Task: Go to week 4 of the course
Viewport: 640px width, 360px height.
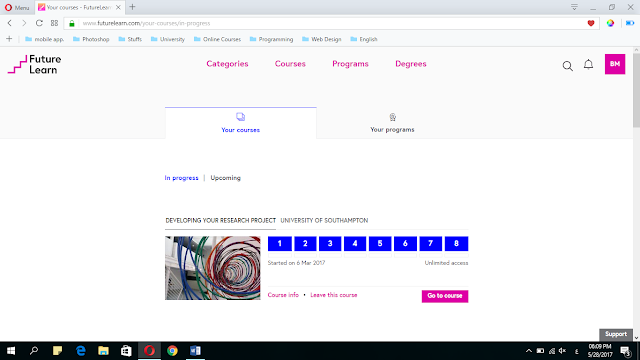Action: click(355, 244)
